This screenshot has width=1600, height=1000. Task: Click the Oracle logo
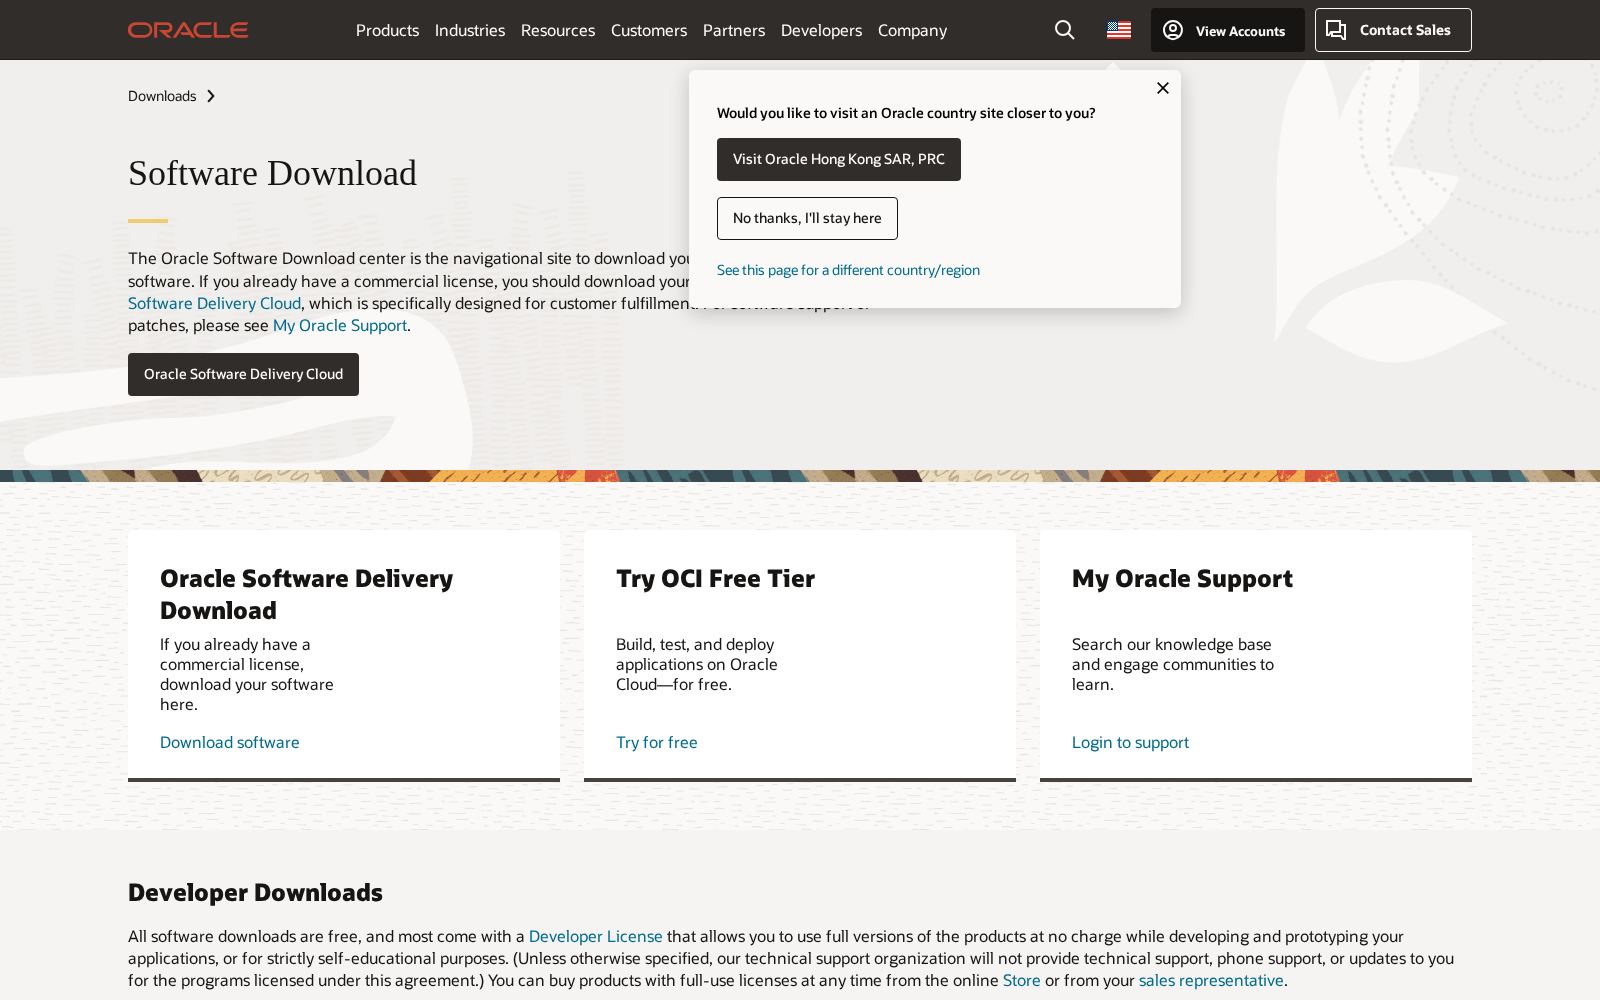click(188, 30)
